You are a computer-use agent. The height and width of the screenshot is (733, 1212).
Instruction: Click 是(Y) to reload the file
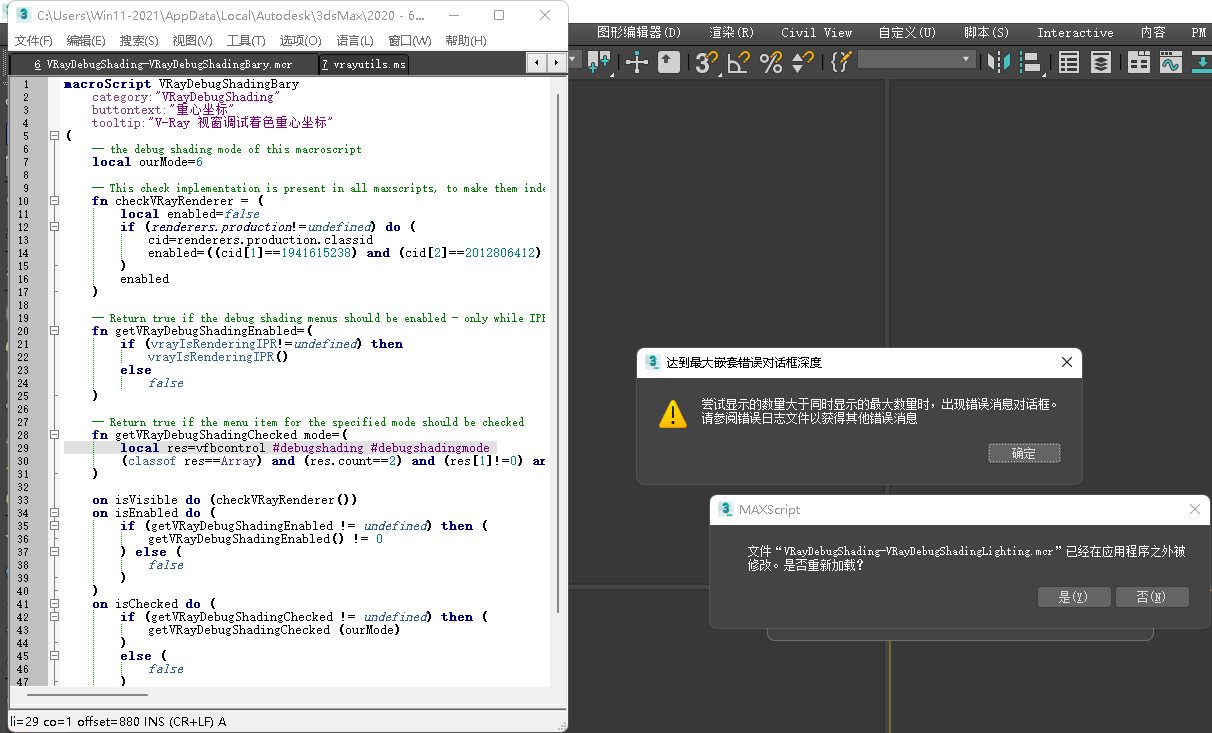click(1074, 597)
